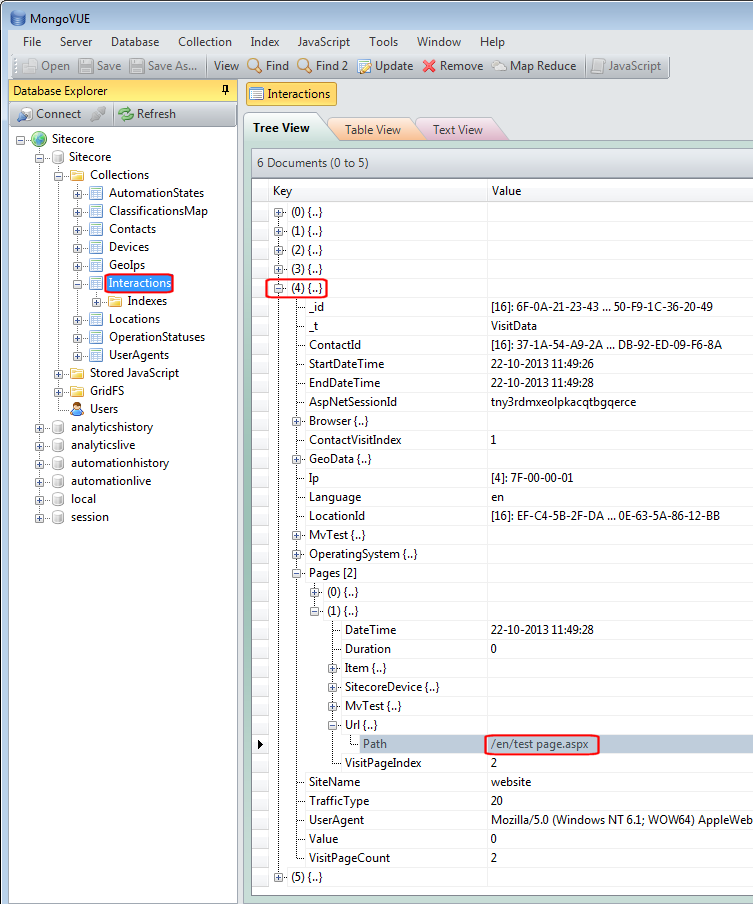753x904 pixels.
Task: Click the green Refresh arrows icon
Action: click(126, 114)
